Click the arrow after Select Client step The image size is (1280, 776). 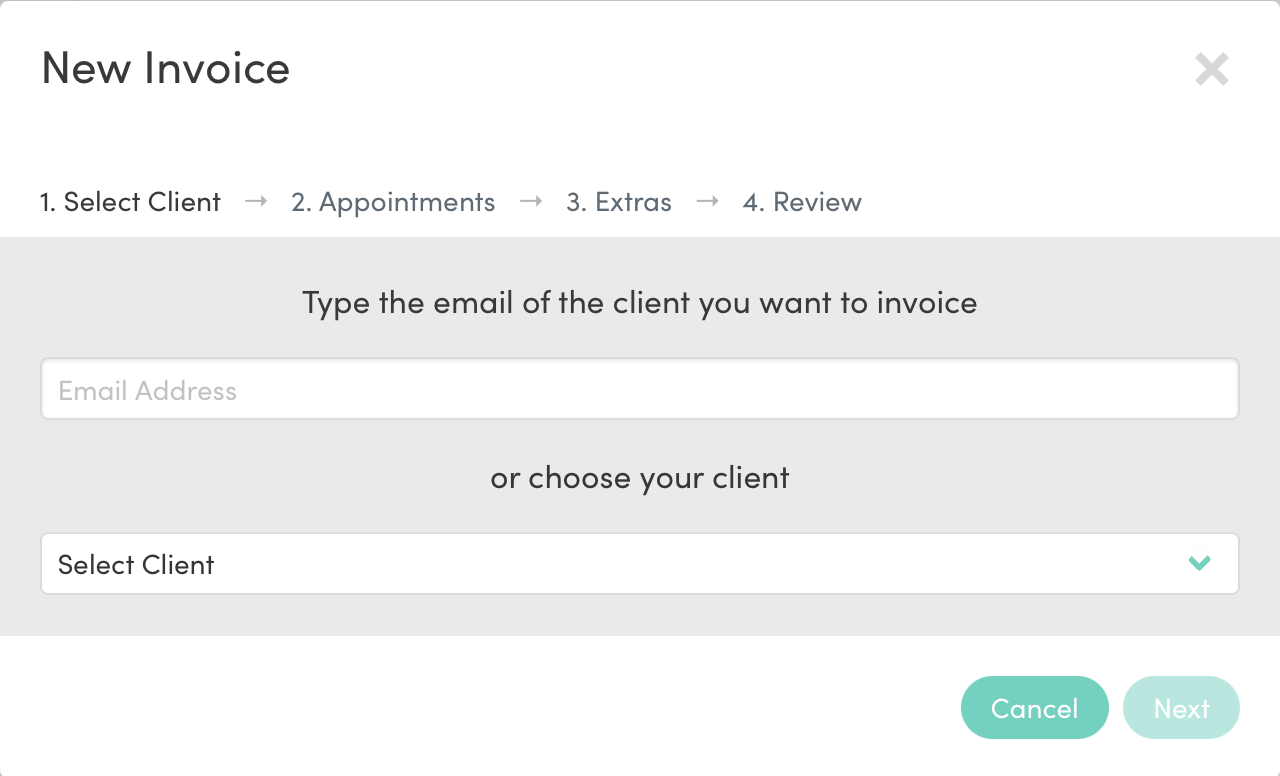pyautogui.click(x=256, y=201)
